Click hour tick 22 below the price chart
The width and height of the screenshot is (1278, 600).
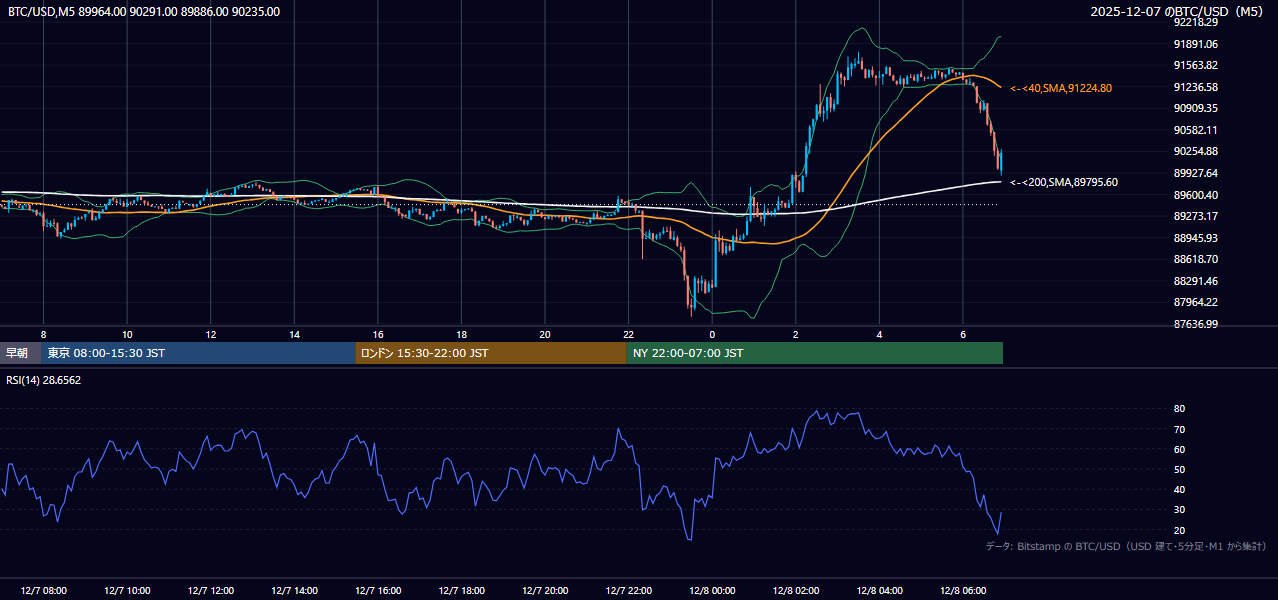click(629, 334)
